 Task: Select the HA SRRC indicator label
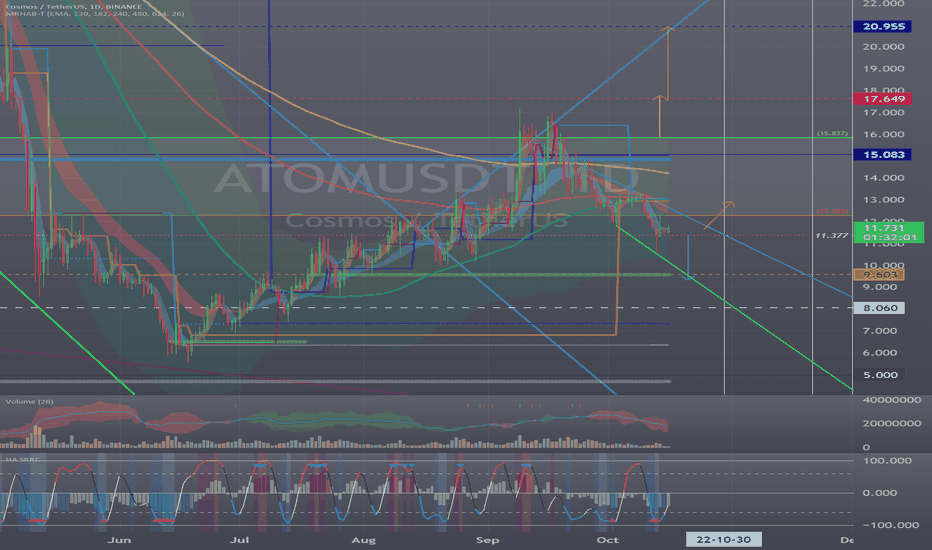pyautogui.click(x=23, y=460)
